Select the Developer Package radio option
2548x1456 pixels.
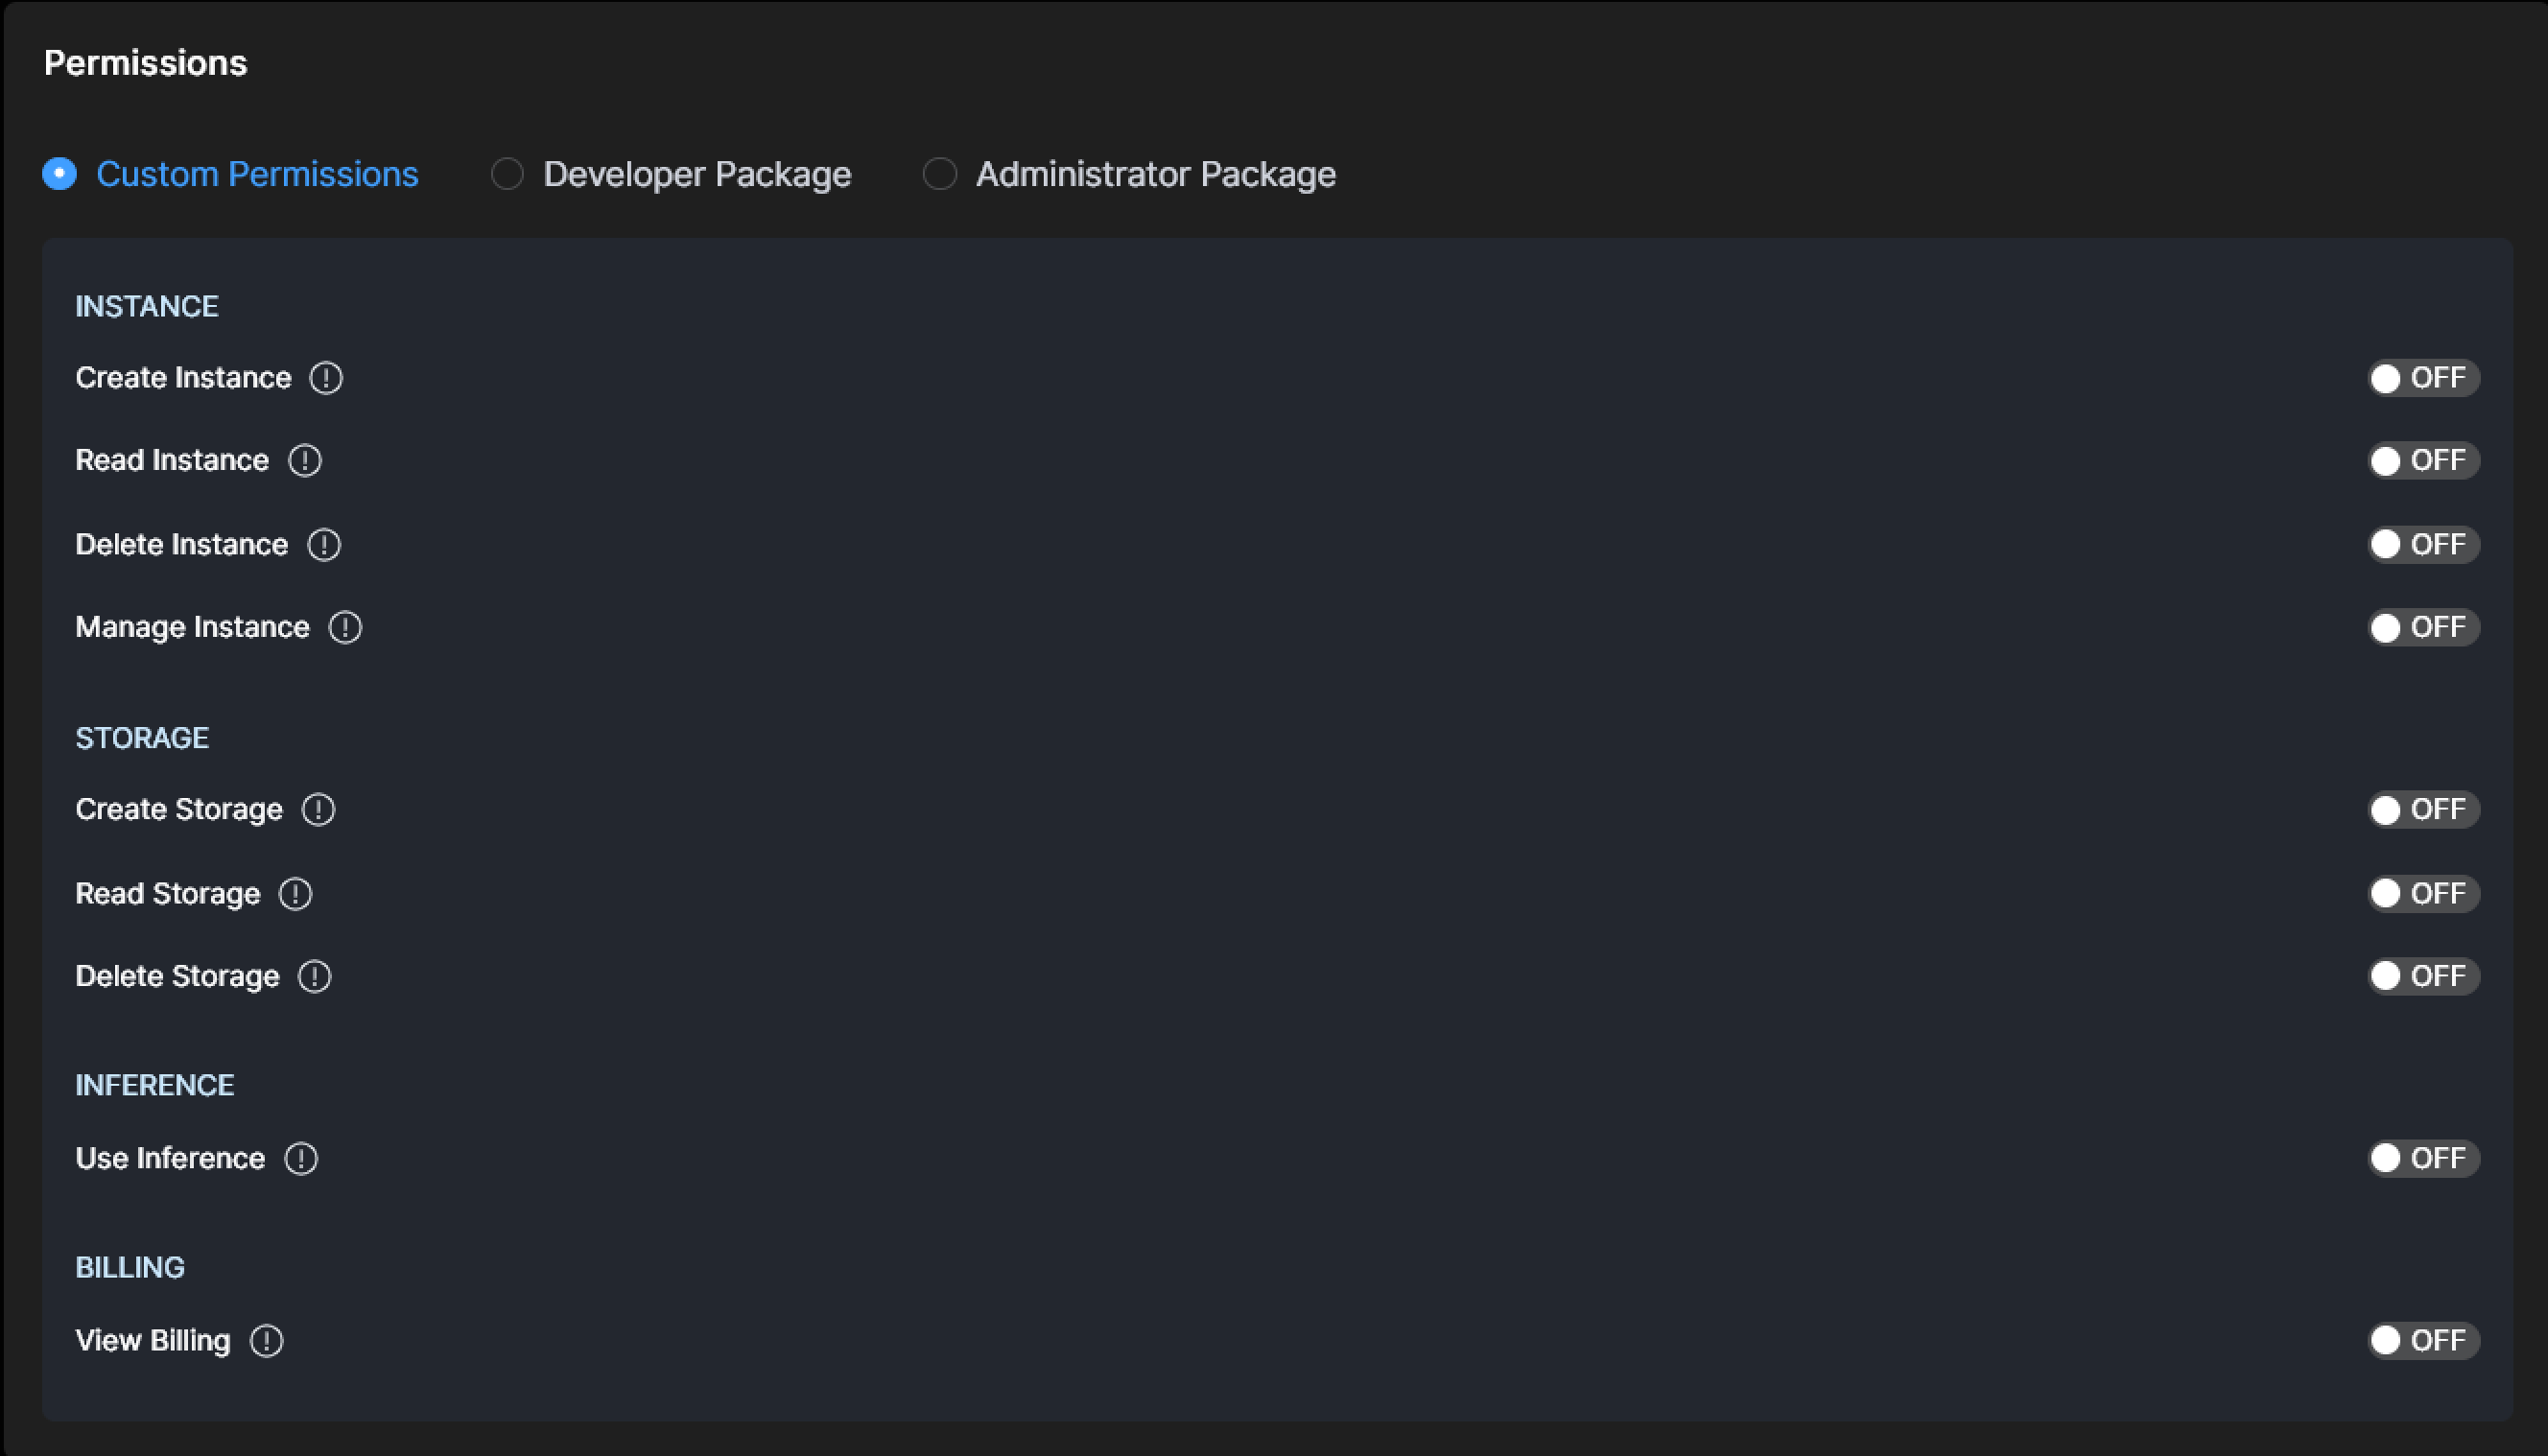point(508,174)
